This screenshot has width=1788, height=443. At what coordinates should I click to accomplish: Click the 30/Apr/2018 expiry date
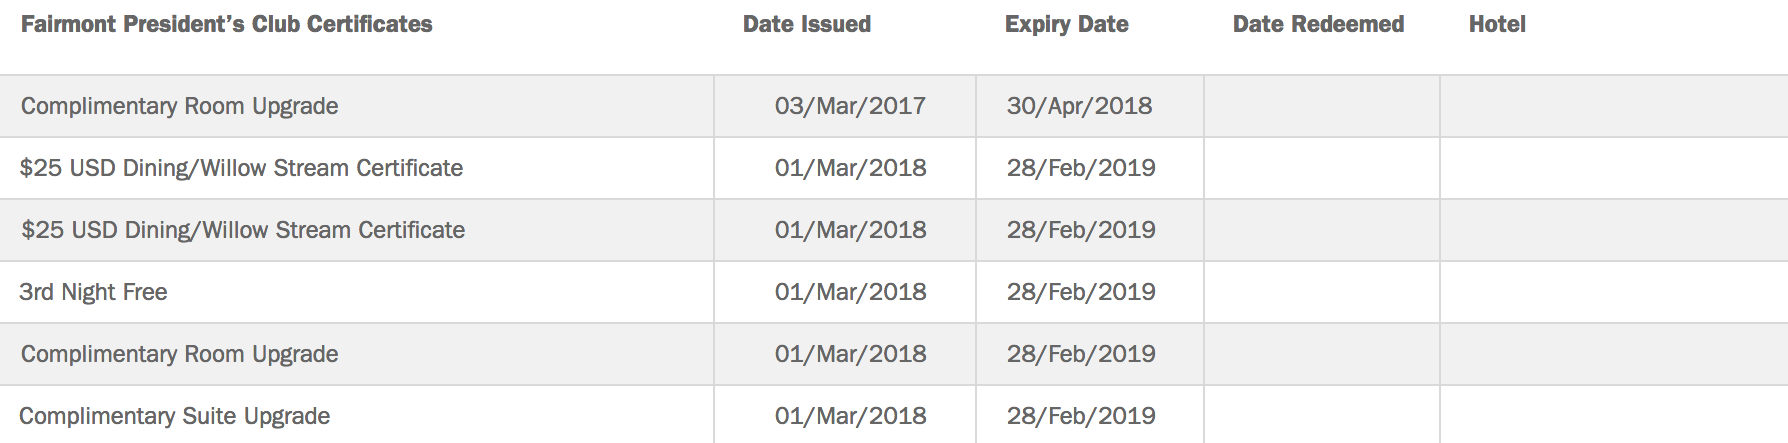(x=1079, y=106)
